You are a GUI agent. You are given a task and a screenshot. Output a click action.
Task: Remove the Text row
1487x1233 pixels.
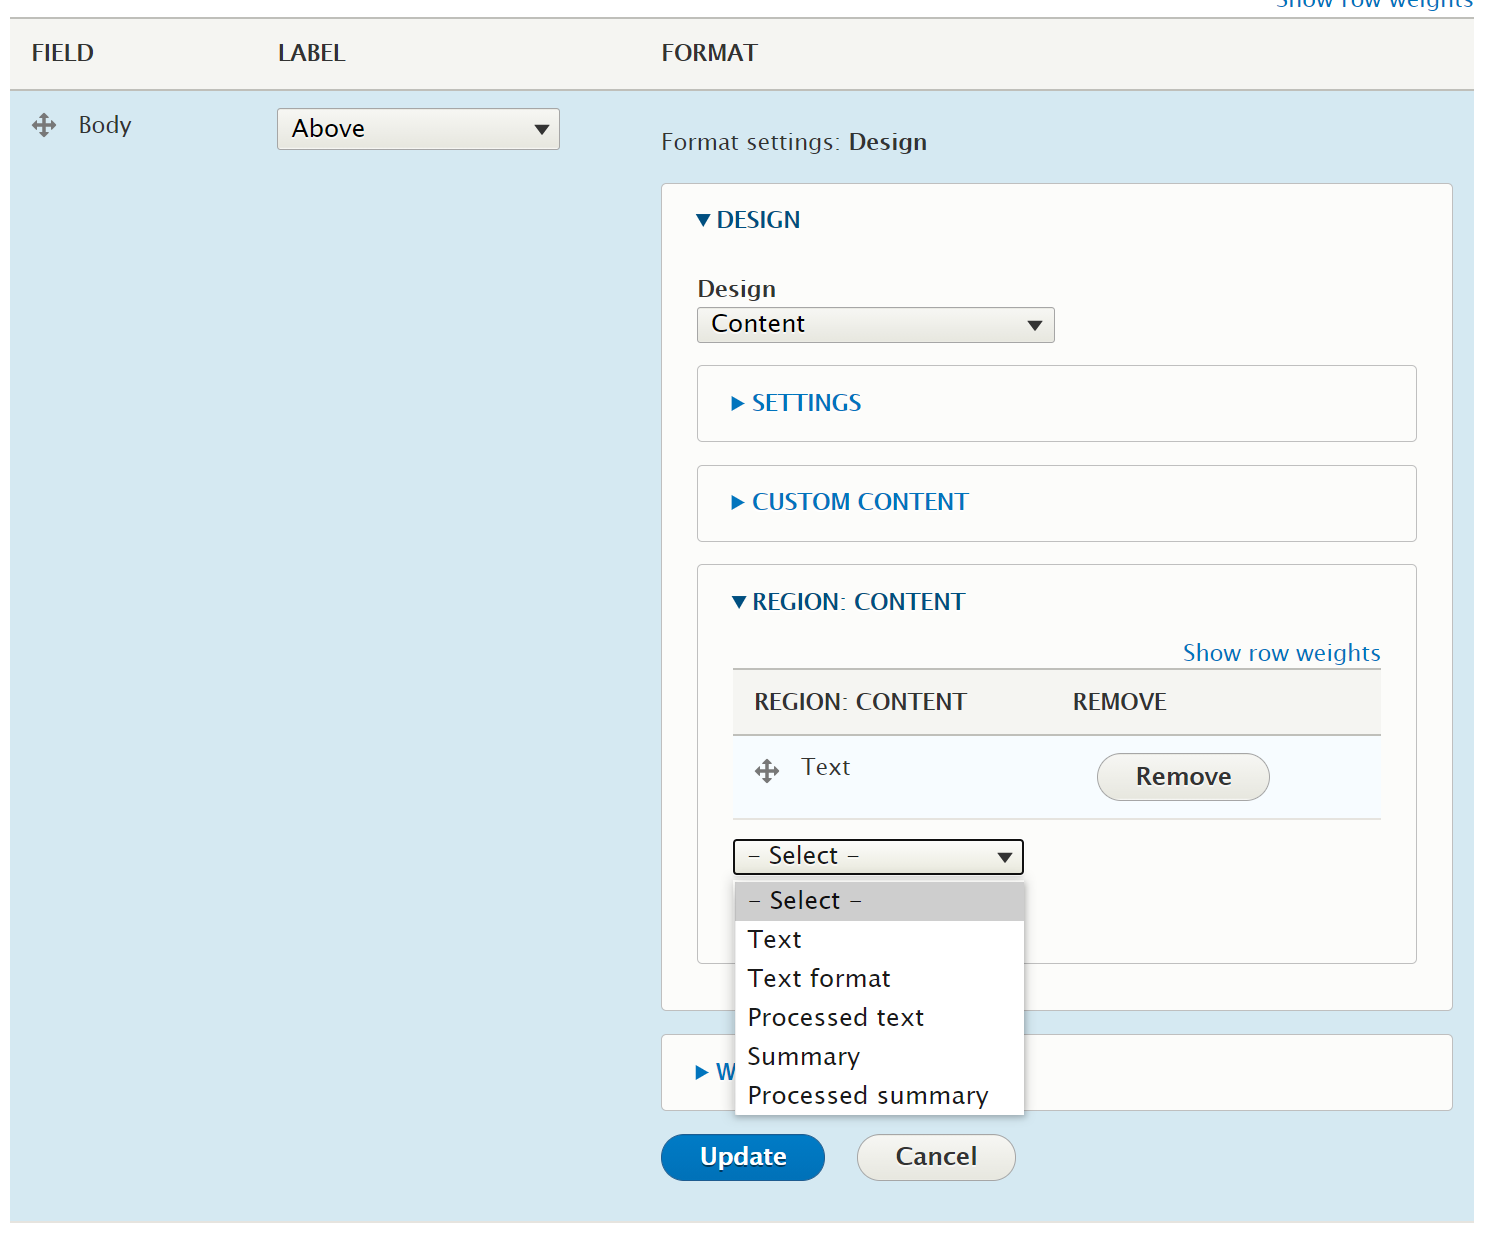(1183, 777)
